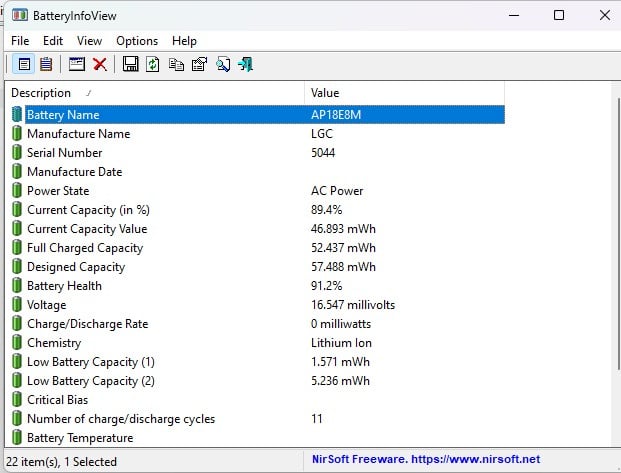The height and width of the screenshot is (473, 621).
Task: Click the AC Power value
Action: pyautogui.click(x=337, y=191)
